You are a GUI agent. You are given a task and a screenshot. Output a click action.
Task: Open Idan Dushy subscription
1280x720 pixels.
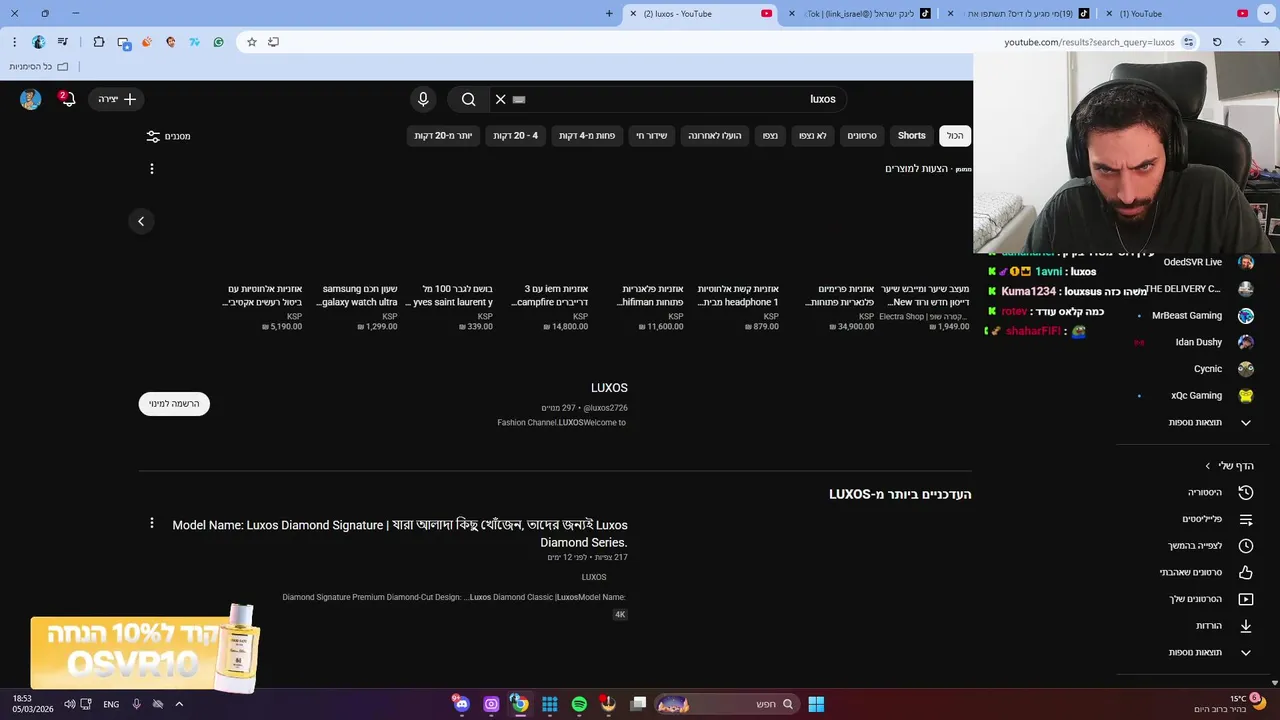pos(1195,342)
